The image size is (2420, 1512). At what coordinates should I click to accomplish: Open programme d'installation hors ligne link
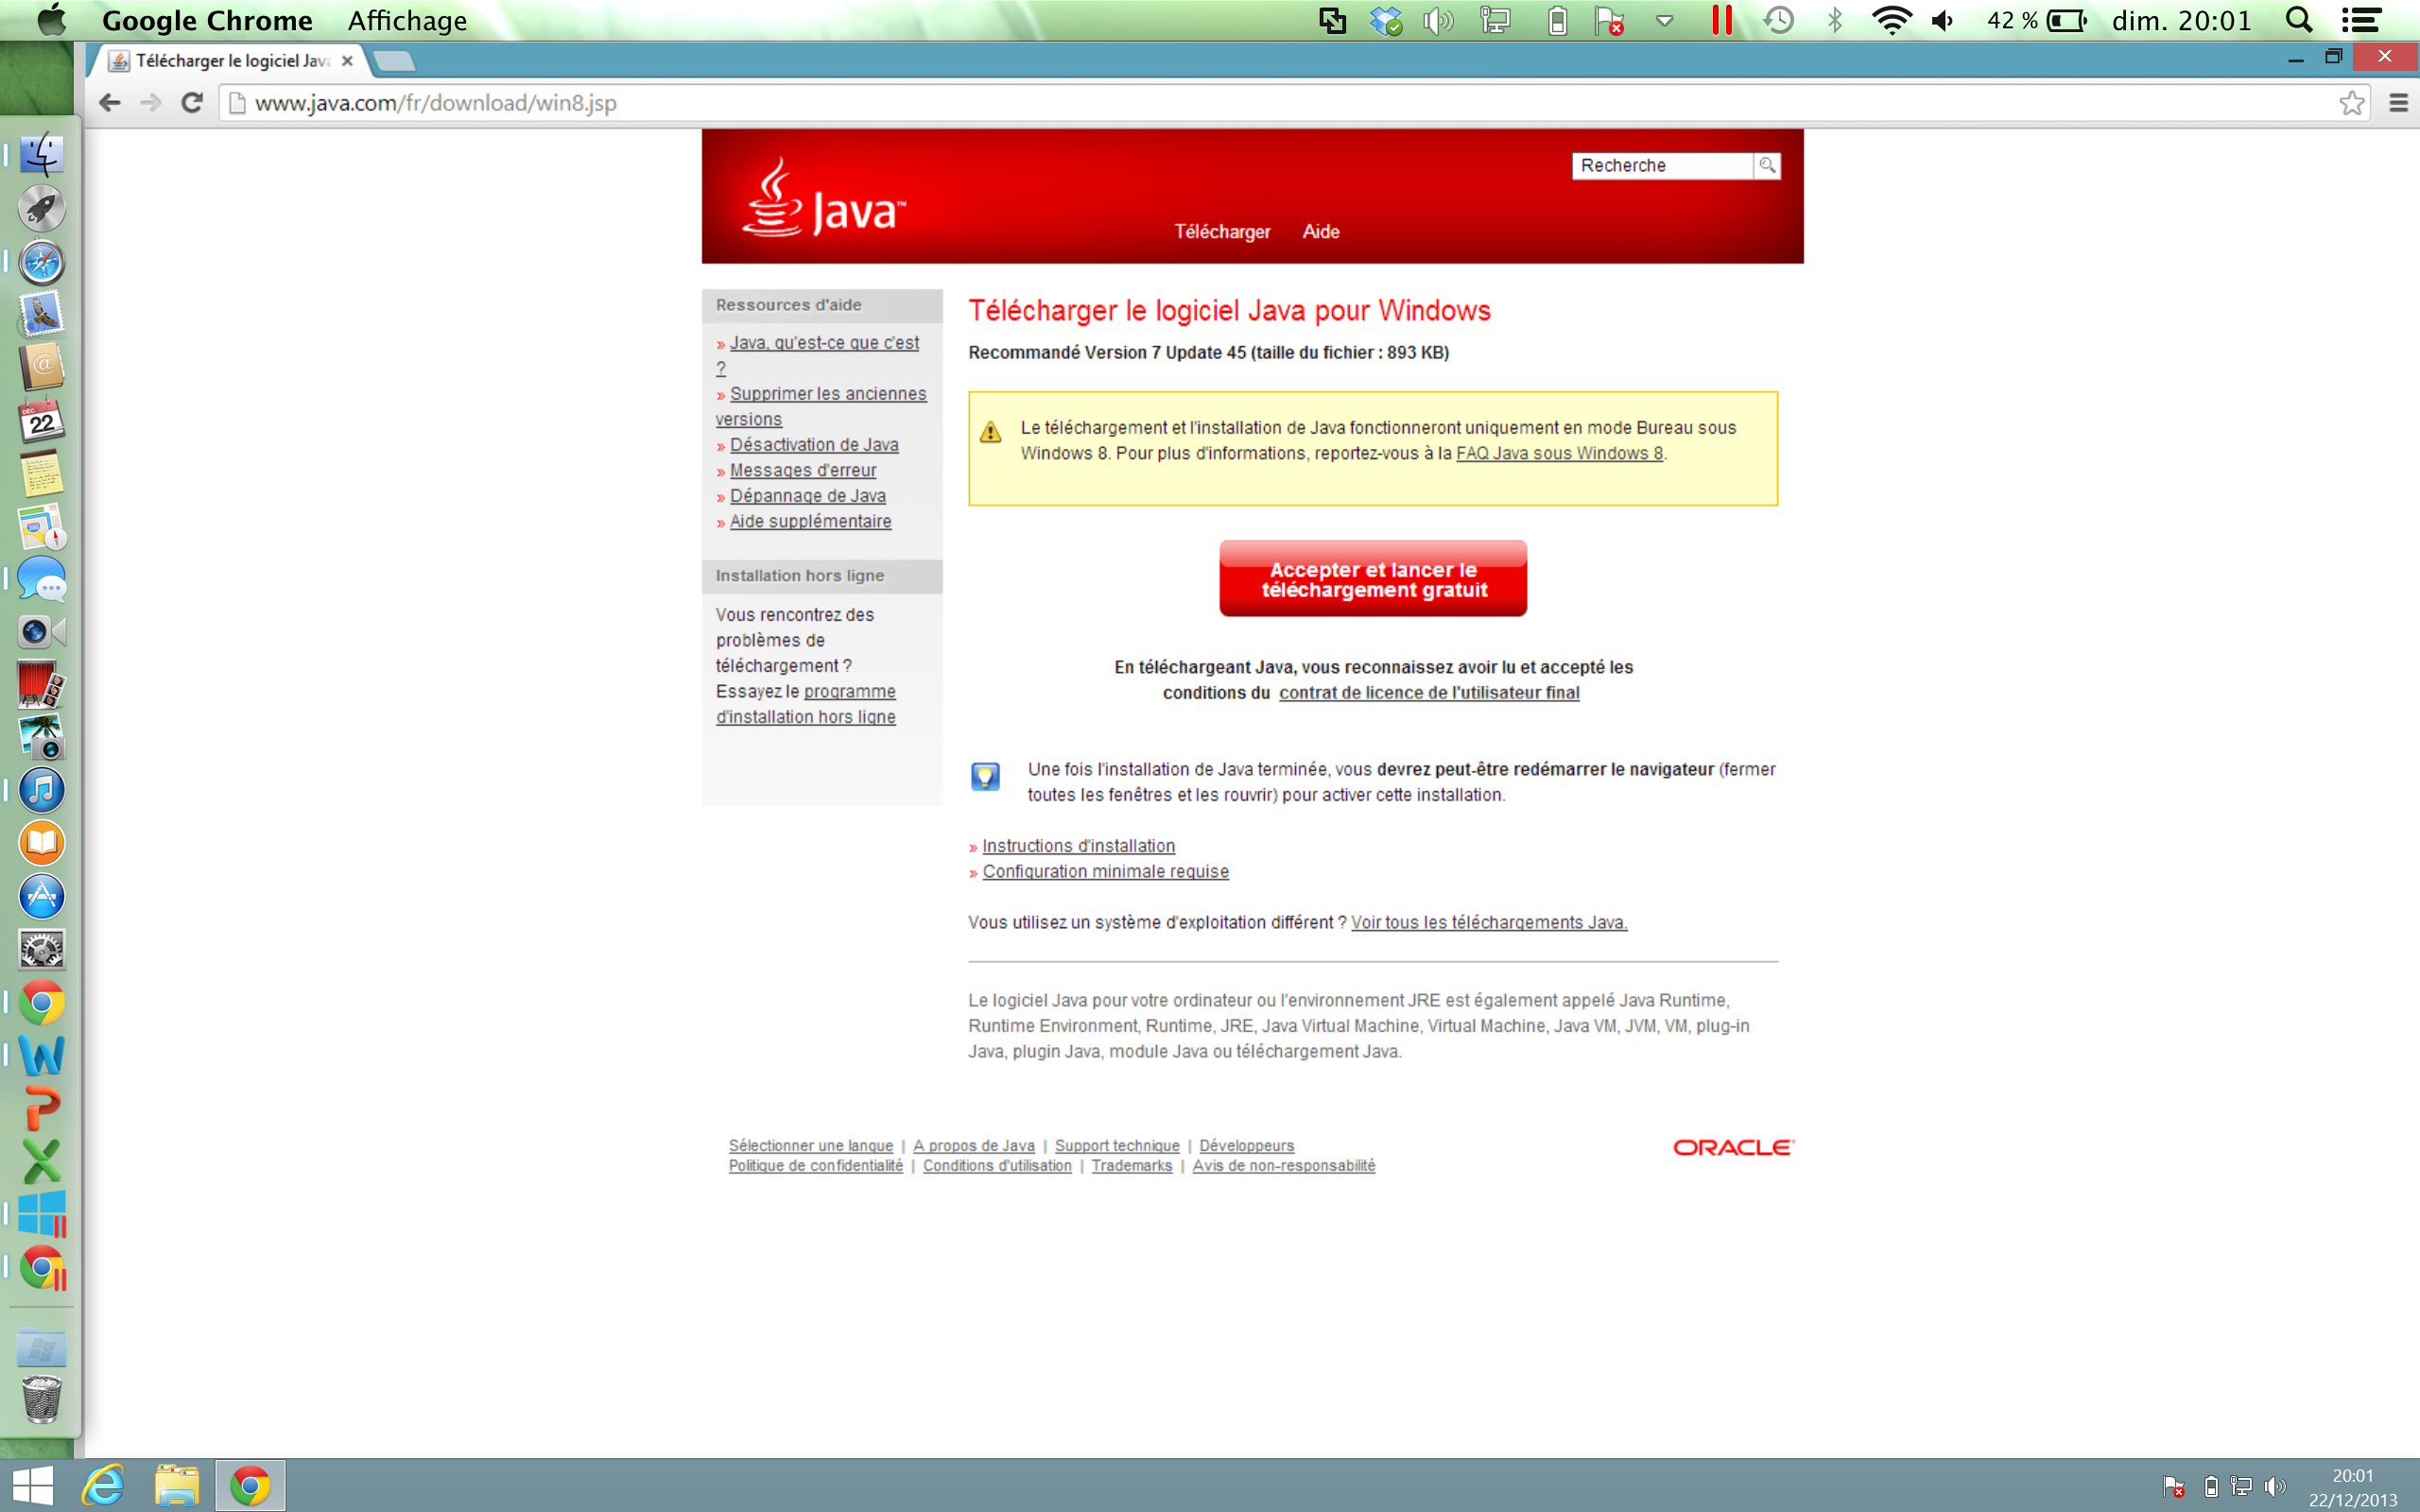tap(806, 704)
